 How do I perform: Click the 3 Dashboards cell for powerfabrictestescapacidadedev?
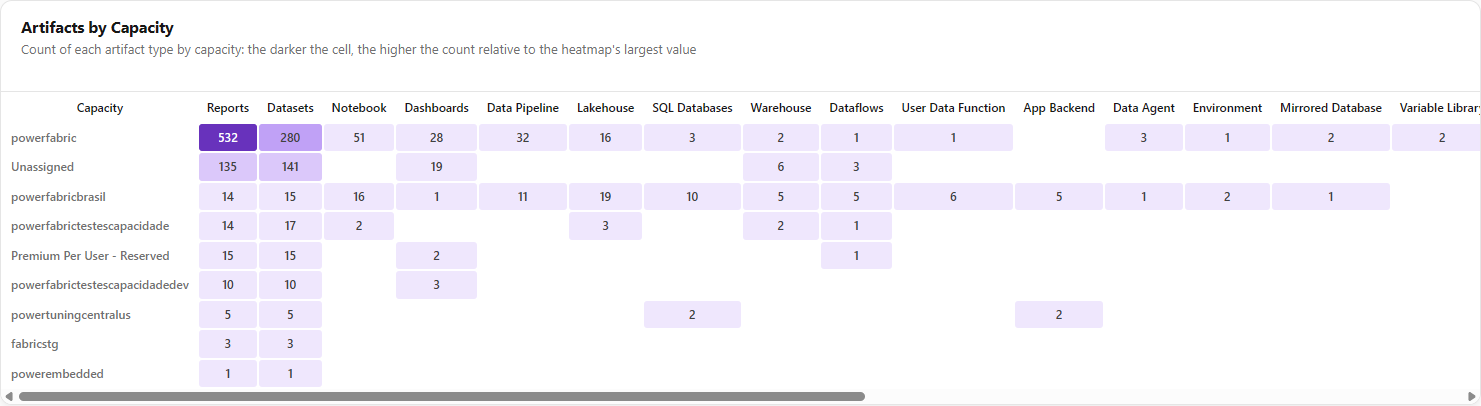(x=436, y=285)
